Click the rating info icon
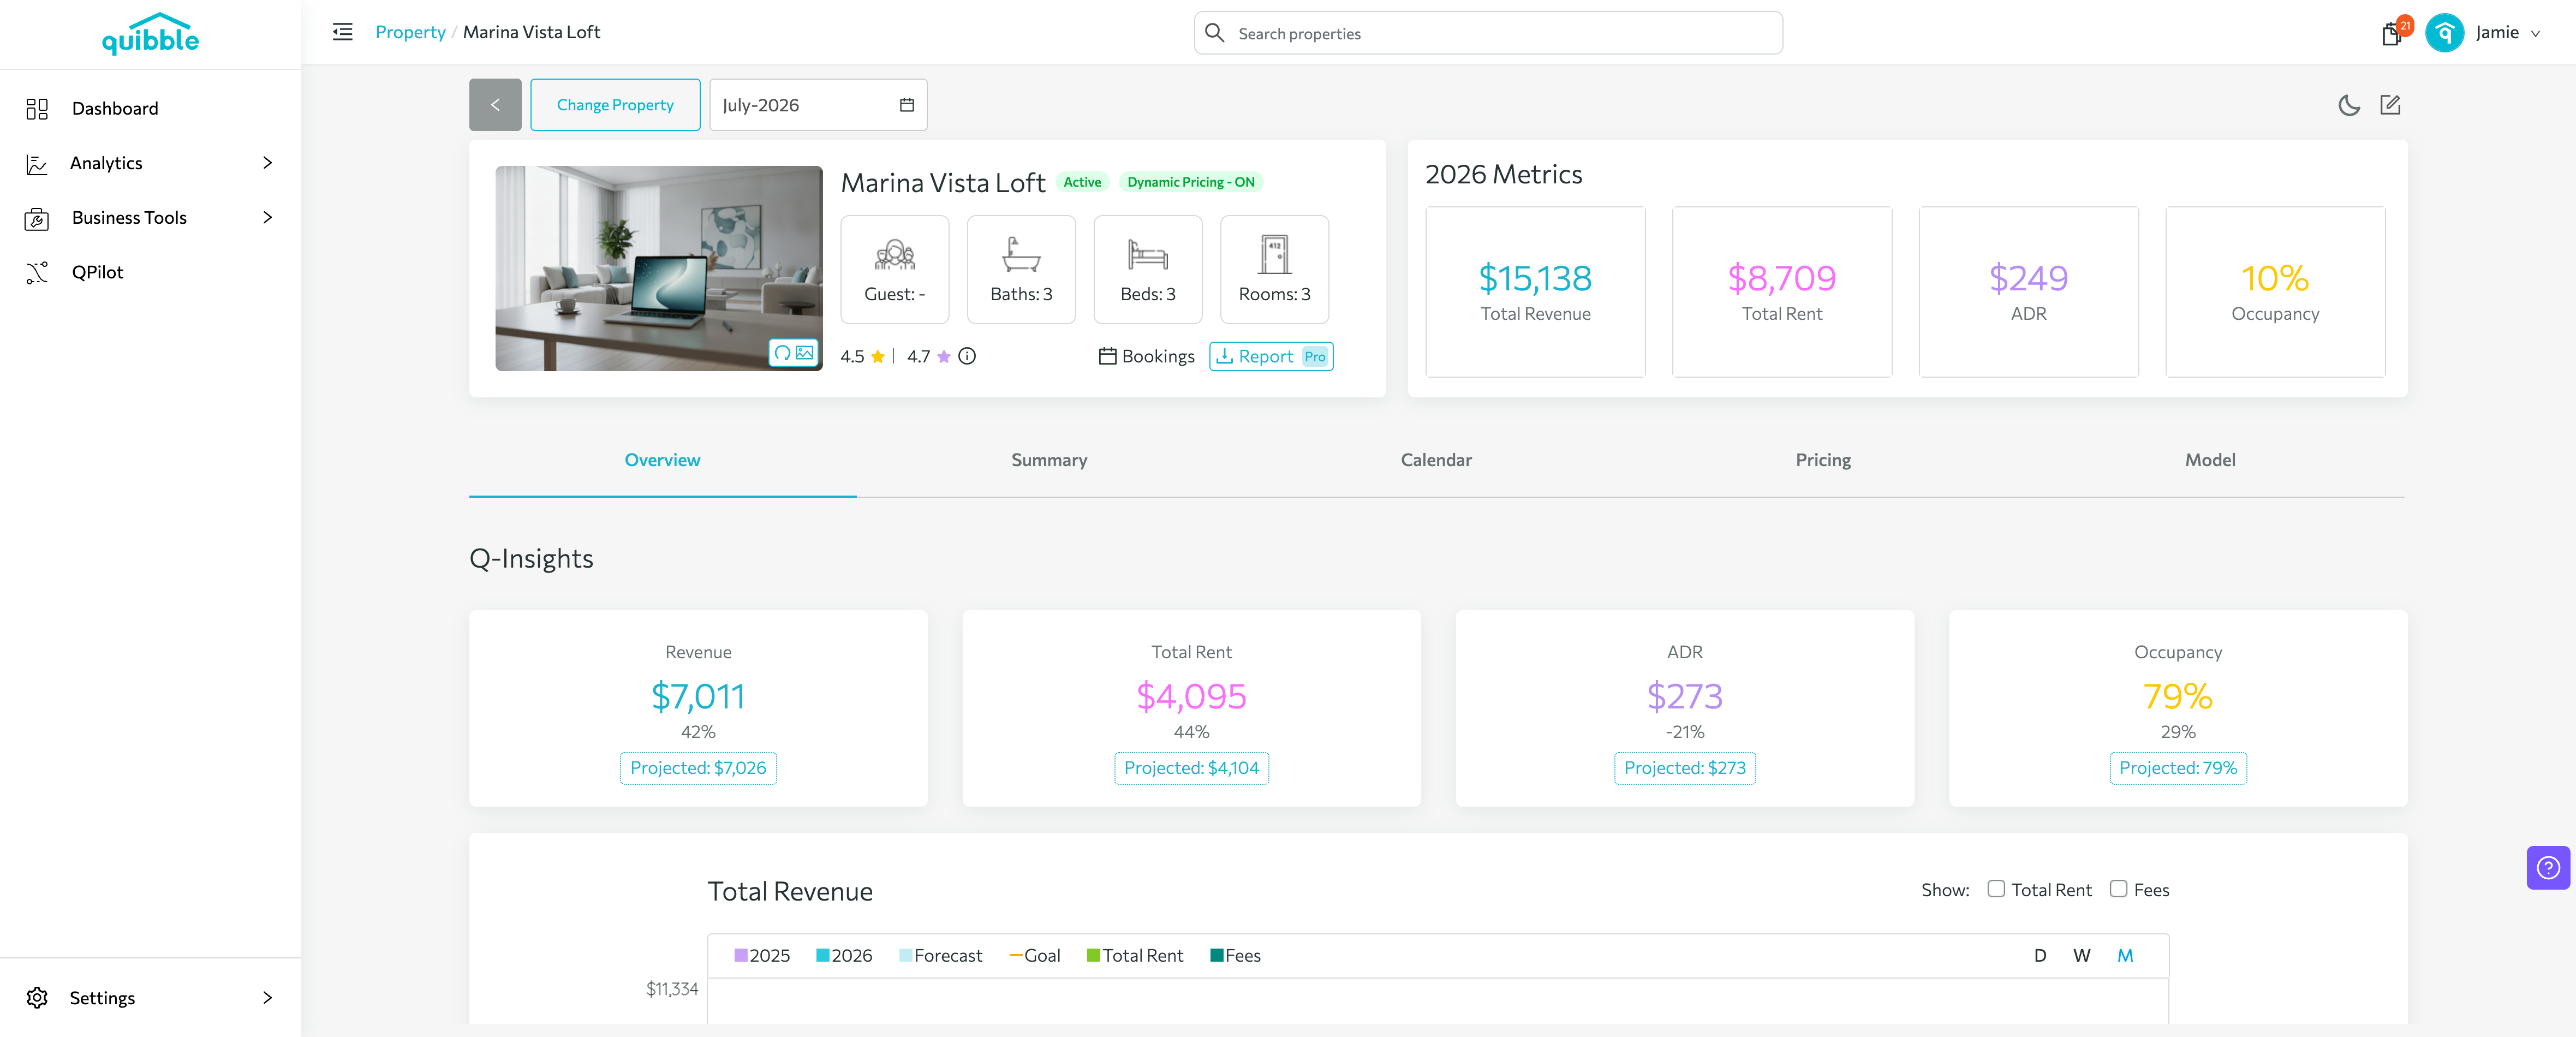Image resolution: width=2576 pixels, height=1037 pixels. pyautogui.click(x=966, y=356)
